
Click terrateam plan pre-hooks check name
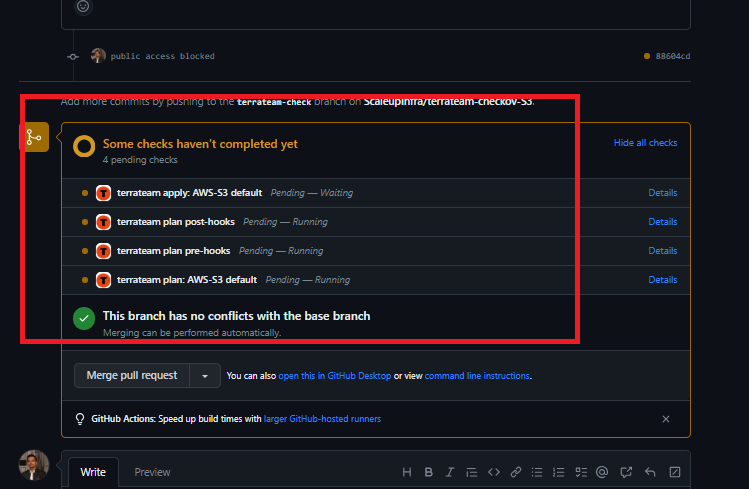tap(173, 251)
